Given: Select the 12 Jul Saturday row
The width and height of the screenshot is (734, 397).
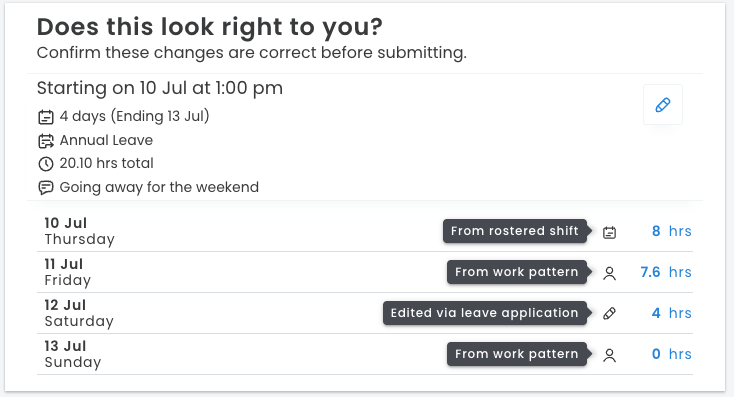Looking at the screenshot, I should coord(365,313).
